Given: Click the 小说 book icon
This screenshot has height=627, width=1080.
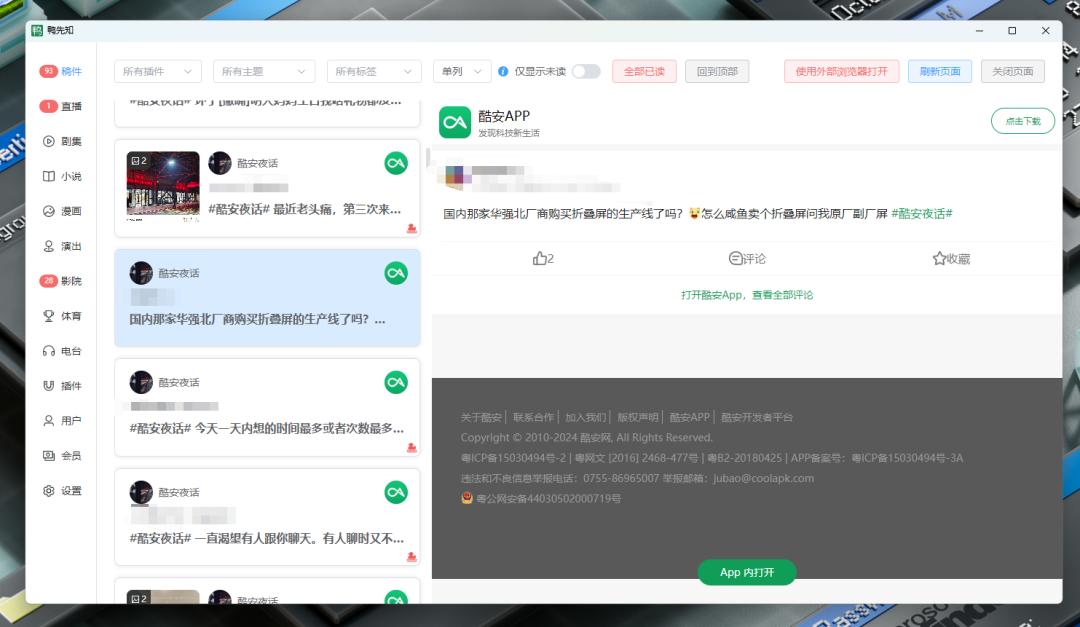Looking at the screenshot, I should tap(48, 176).
